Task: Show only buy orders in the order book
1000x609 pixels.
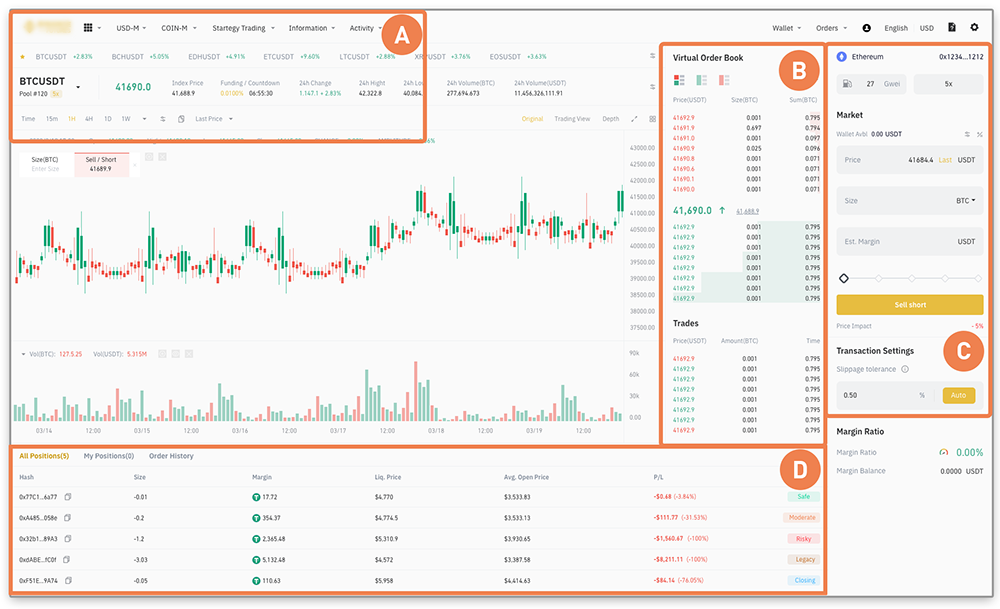Action: (x=703, y=80)
